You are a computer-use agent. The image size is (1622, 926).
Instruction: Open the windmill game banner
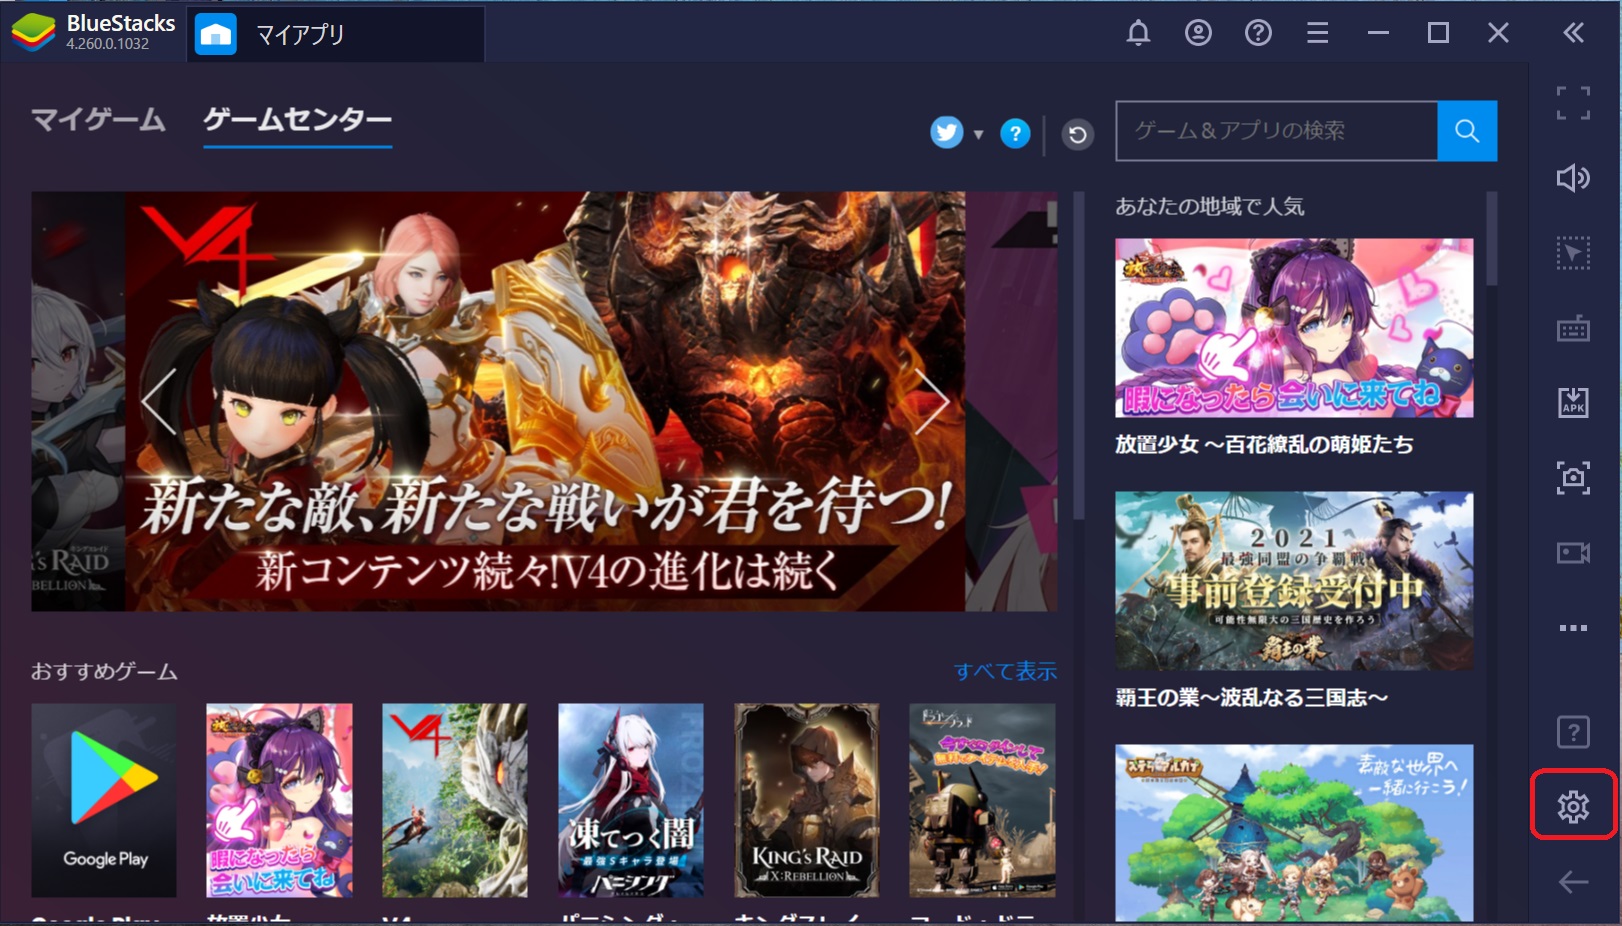(x=1294, y=833)
